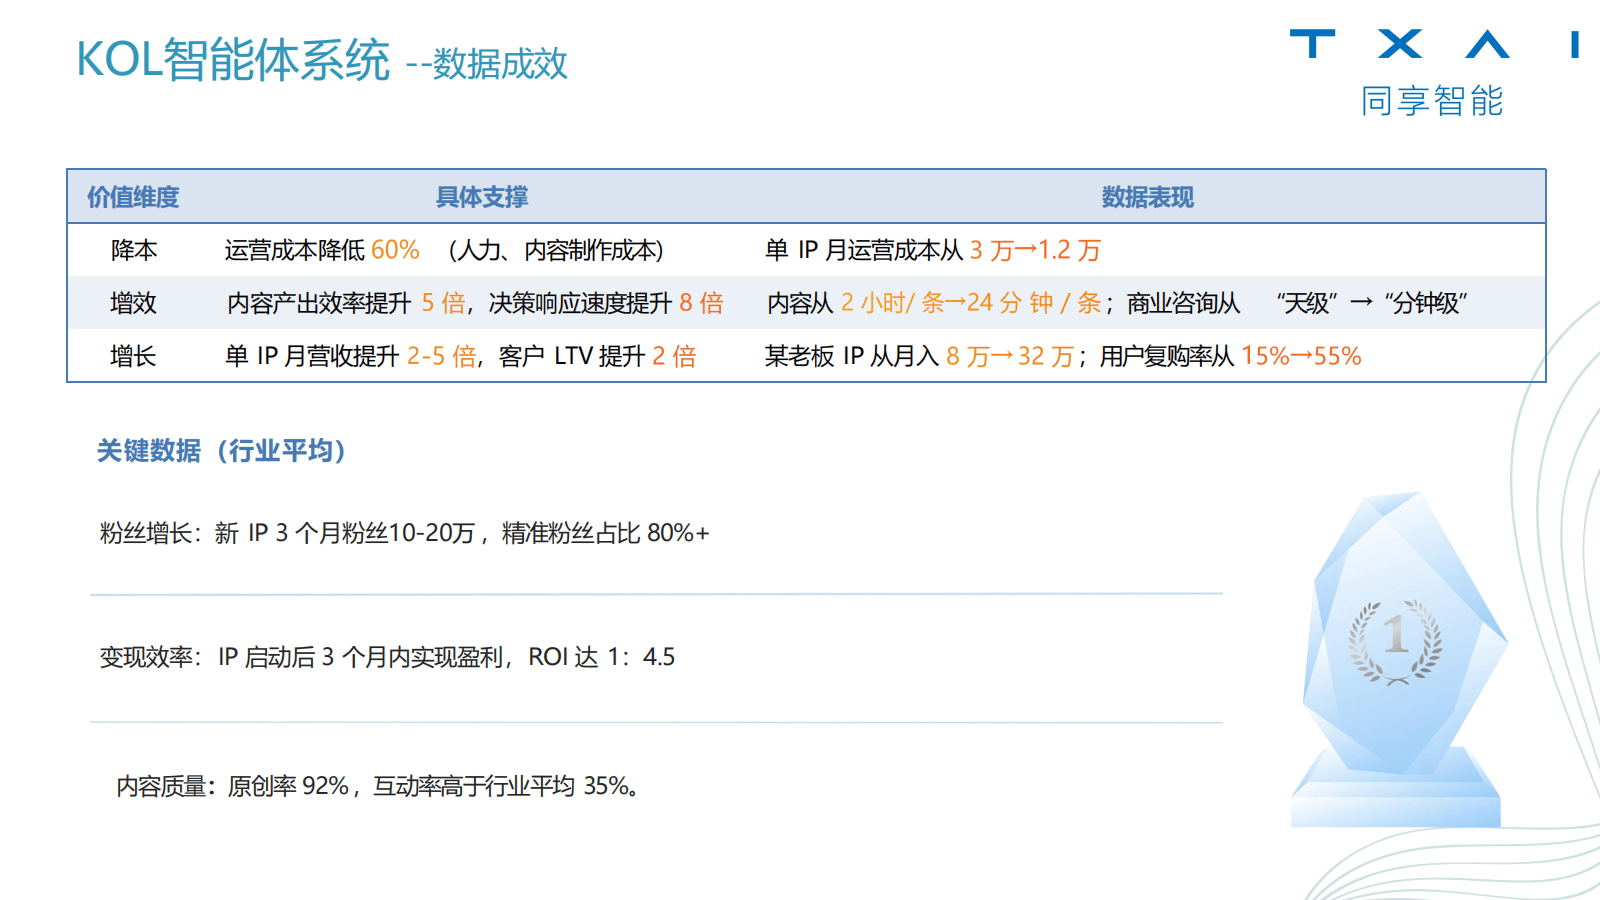The height and width of the screenshot is (900, 1600).
Task: Select the 价值维度 column header
Action: pos(133,197)
